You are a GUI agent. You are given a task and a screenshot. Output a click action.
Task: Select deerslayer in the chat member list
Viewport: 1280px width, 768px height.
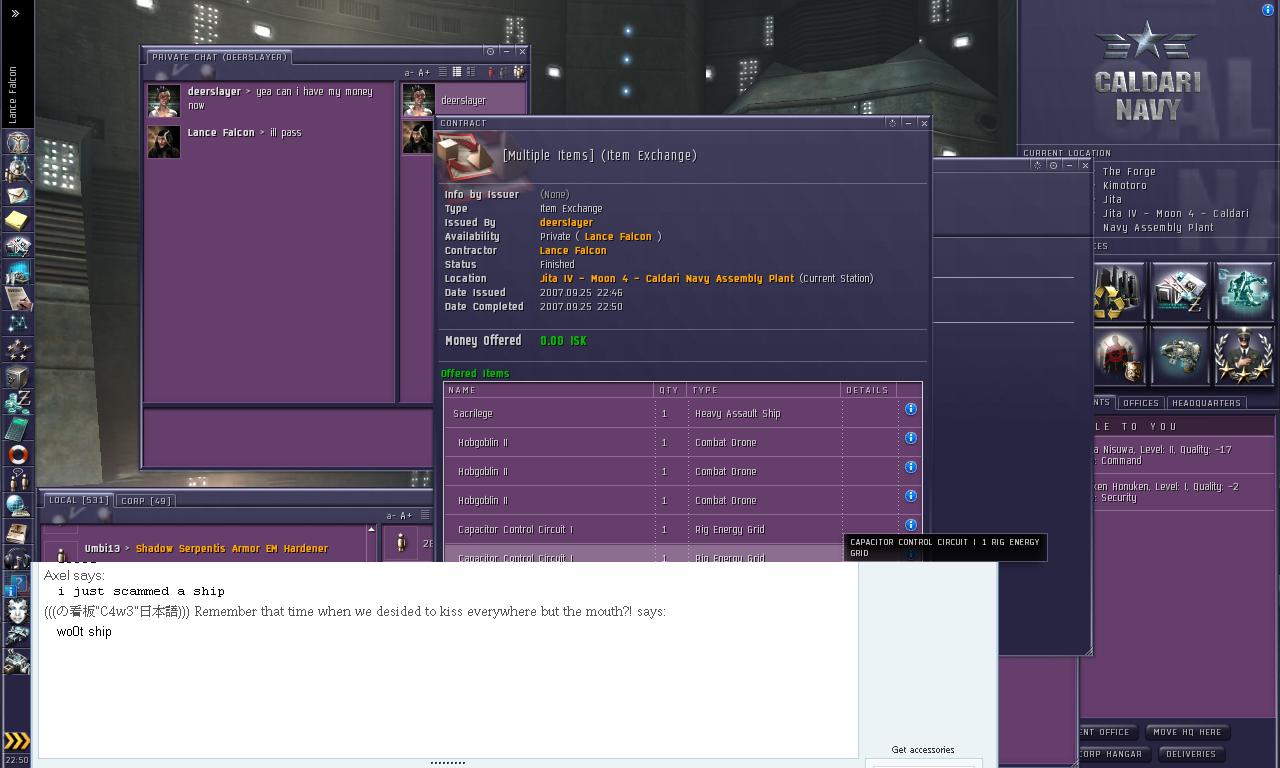463,100
